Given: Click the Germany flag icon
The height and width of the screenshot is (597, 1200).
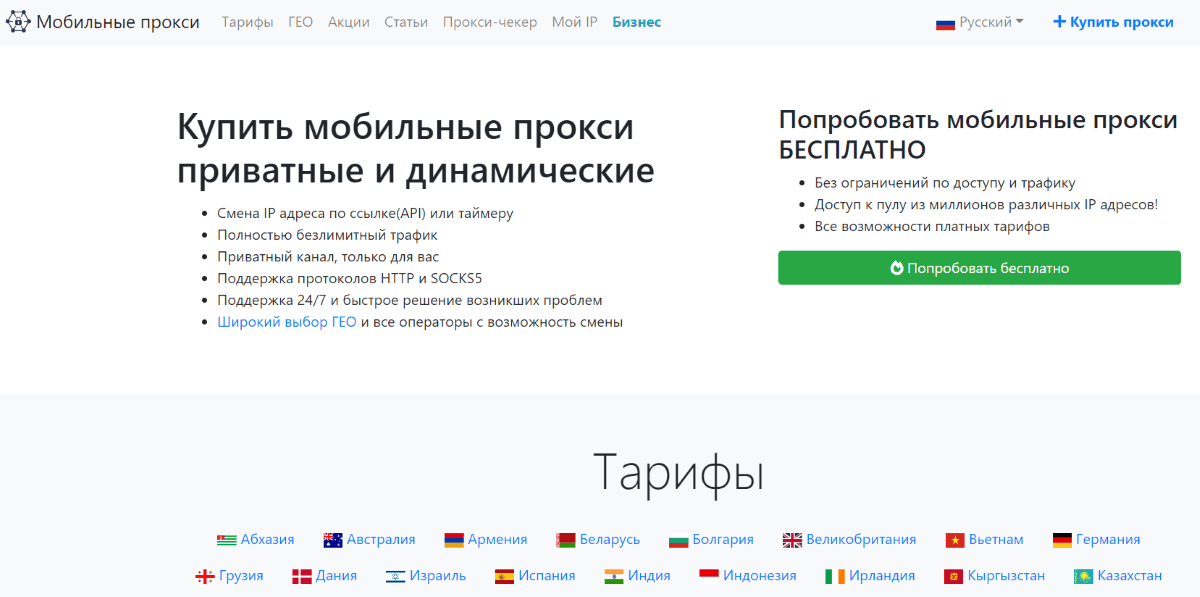Looking at the screenshot, I should 1063,540.
